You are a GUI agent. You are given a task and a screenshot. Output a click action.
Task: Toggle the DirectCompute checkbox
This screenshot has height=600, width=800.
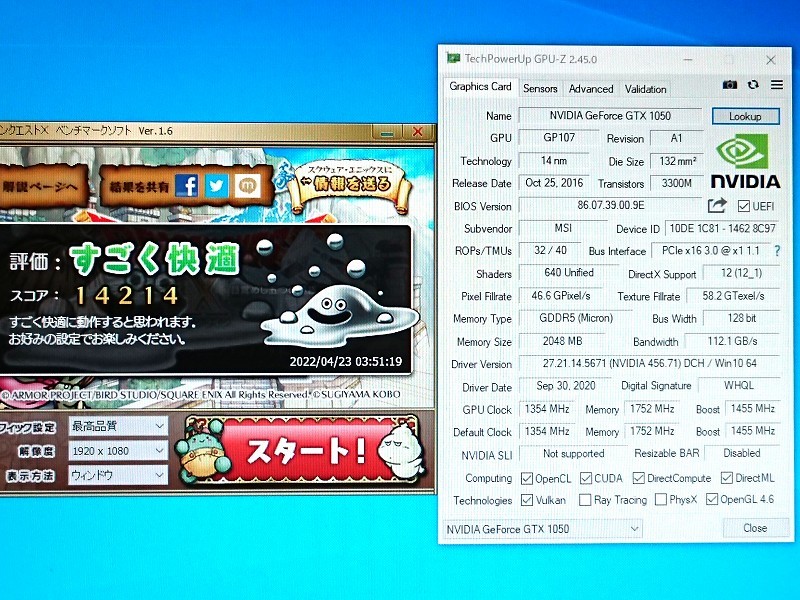tap(638, 478)
